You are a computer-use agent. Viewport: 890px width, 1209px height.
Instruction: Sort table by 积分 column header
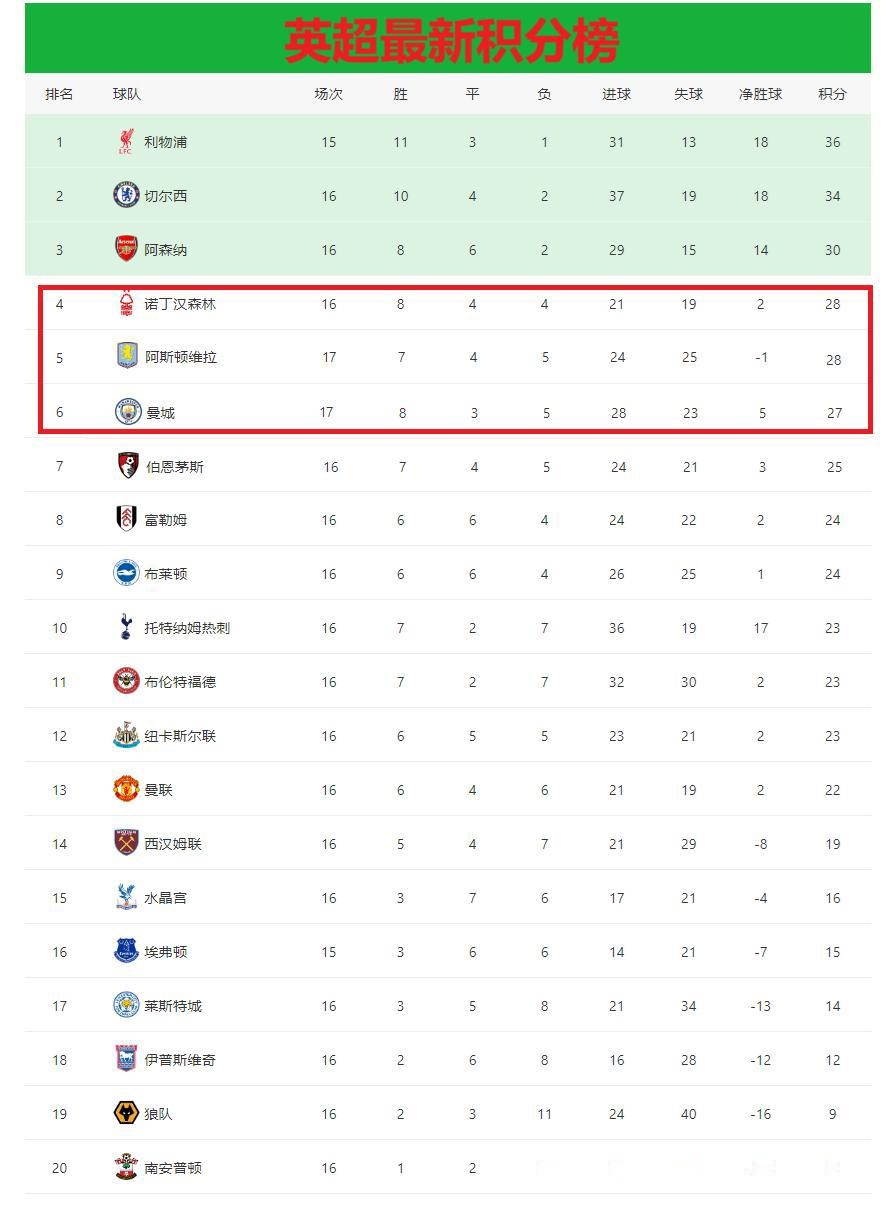tap(832, 94)
